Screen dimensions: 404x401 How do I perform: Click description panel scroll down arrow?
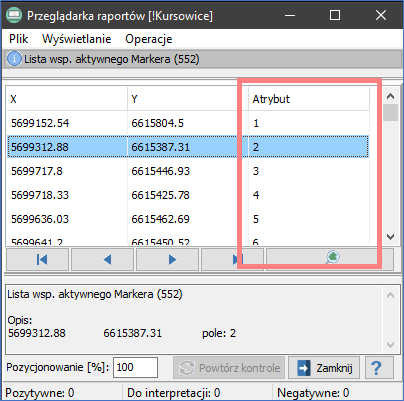point(390,344)
